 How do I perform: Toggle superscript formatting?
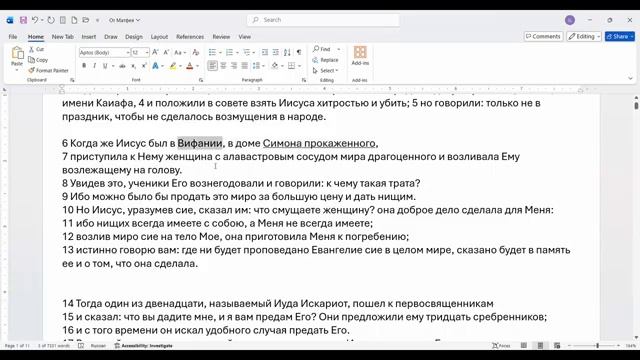pos(144,66)
